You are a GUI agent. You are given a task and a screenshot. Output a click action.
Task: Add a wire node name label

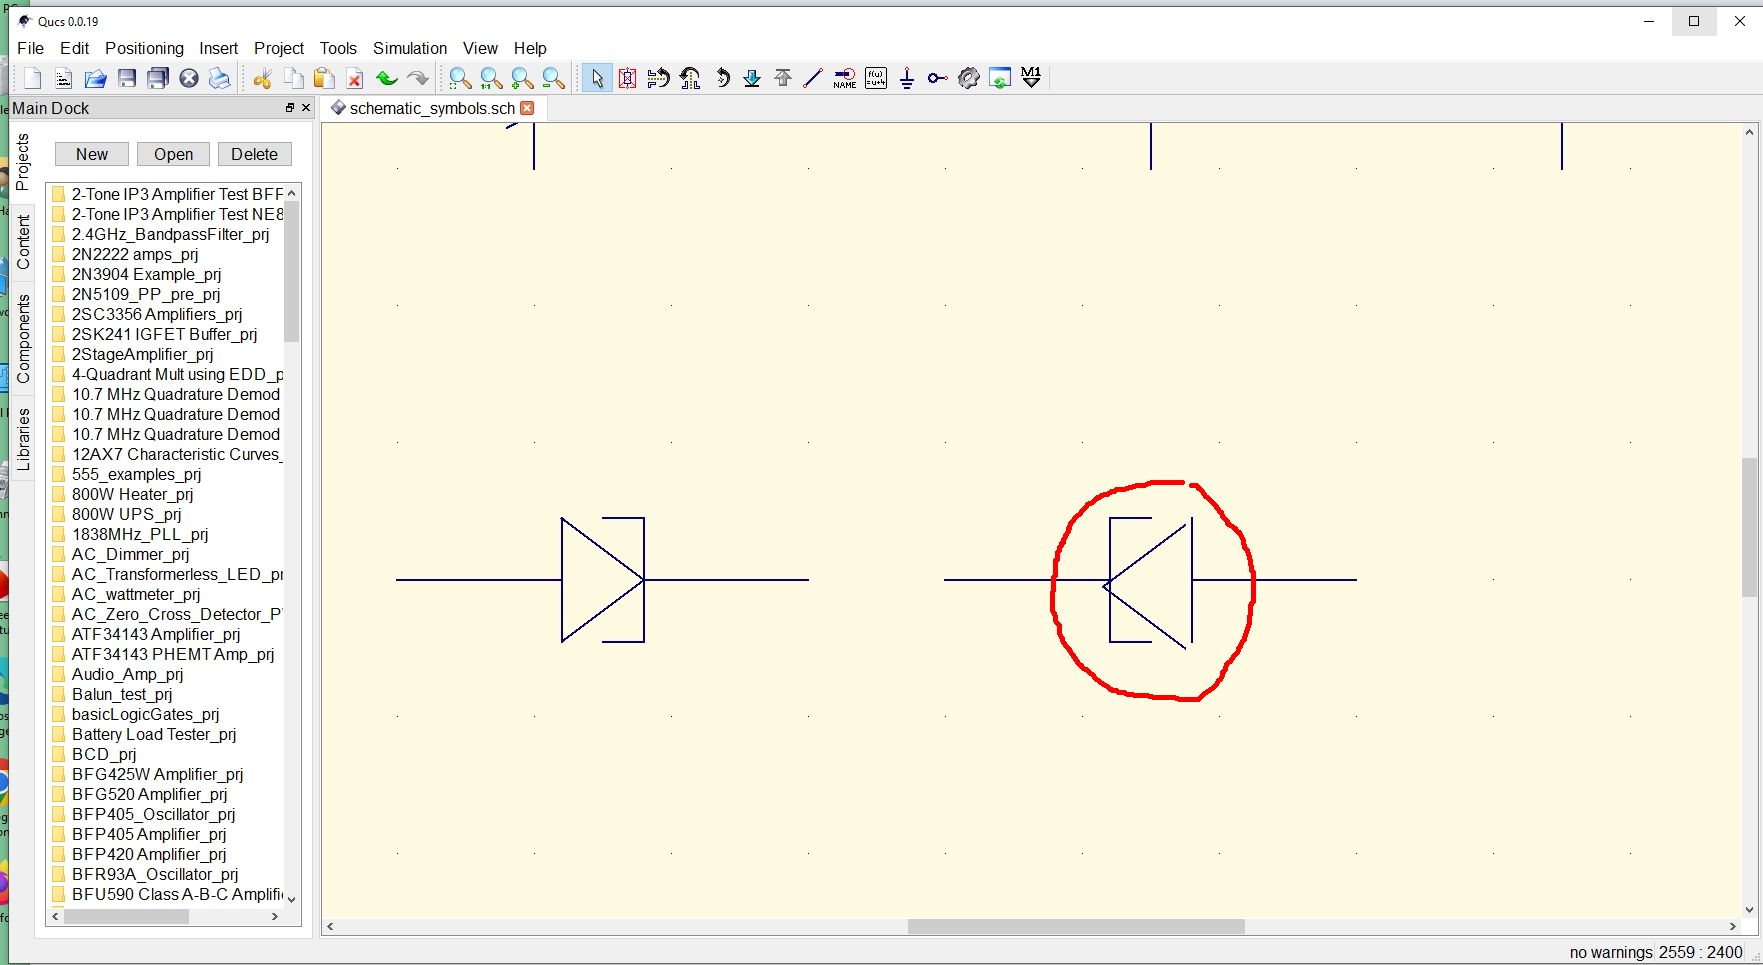pyautogui.click(x=845, y=78)
